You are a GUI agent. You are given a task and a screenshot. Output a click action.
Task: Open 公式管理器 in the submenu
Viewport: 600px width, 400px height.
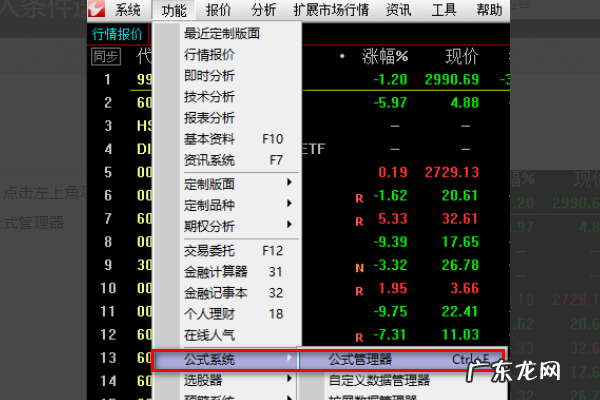[x=401, y=359]
